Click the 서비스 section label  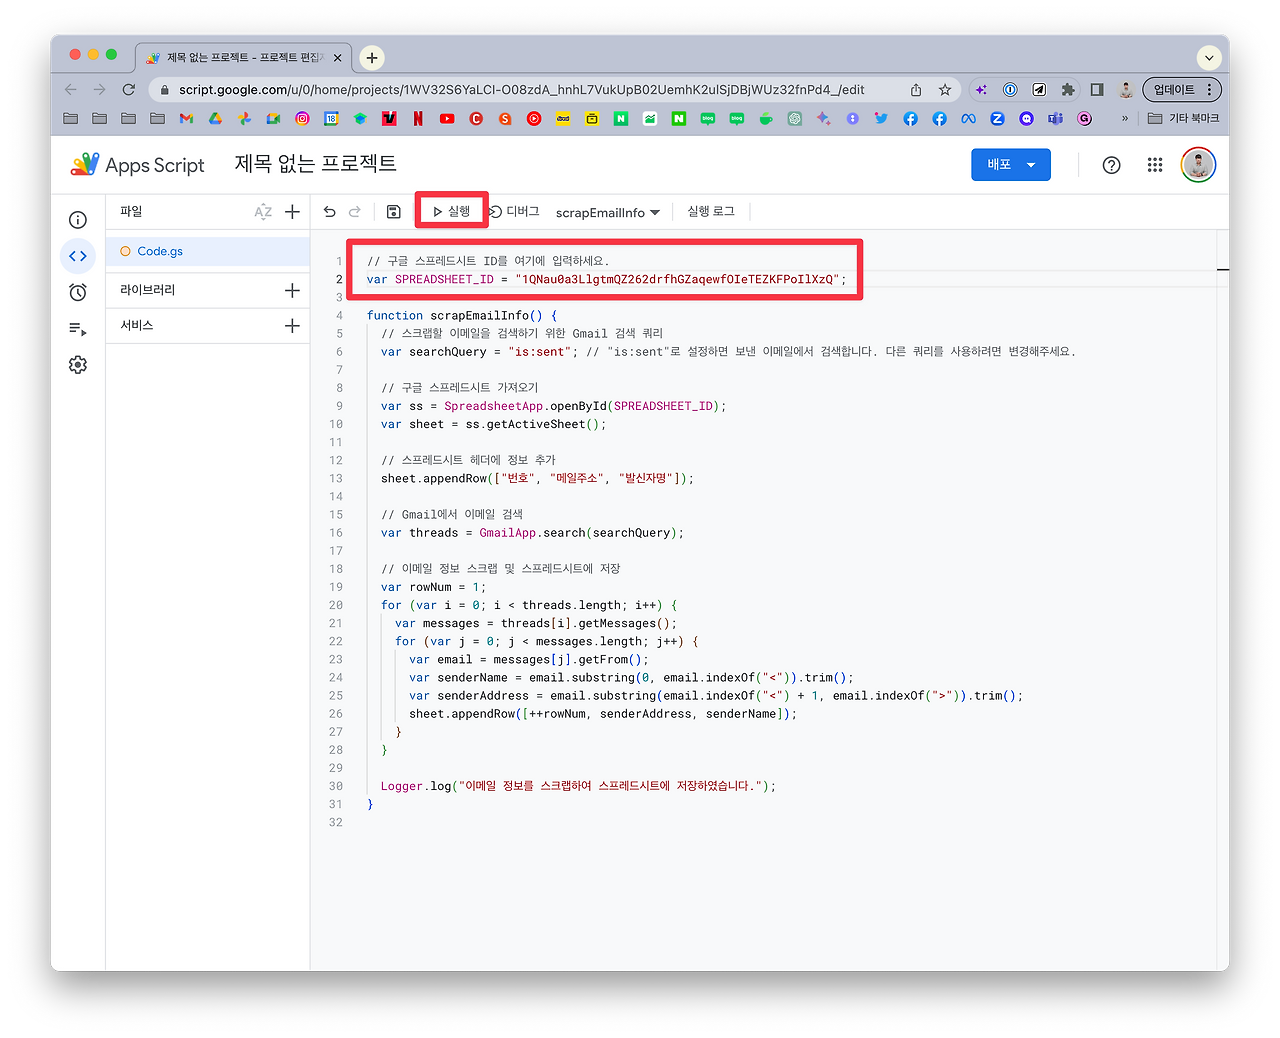coord(137,326)
